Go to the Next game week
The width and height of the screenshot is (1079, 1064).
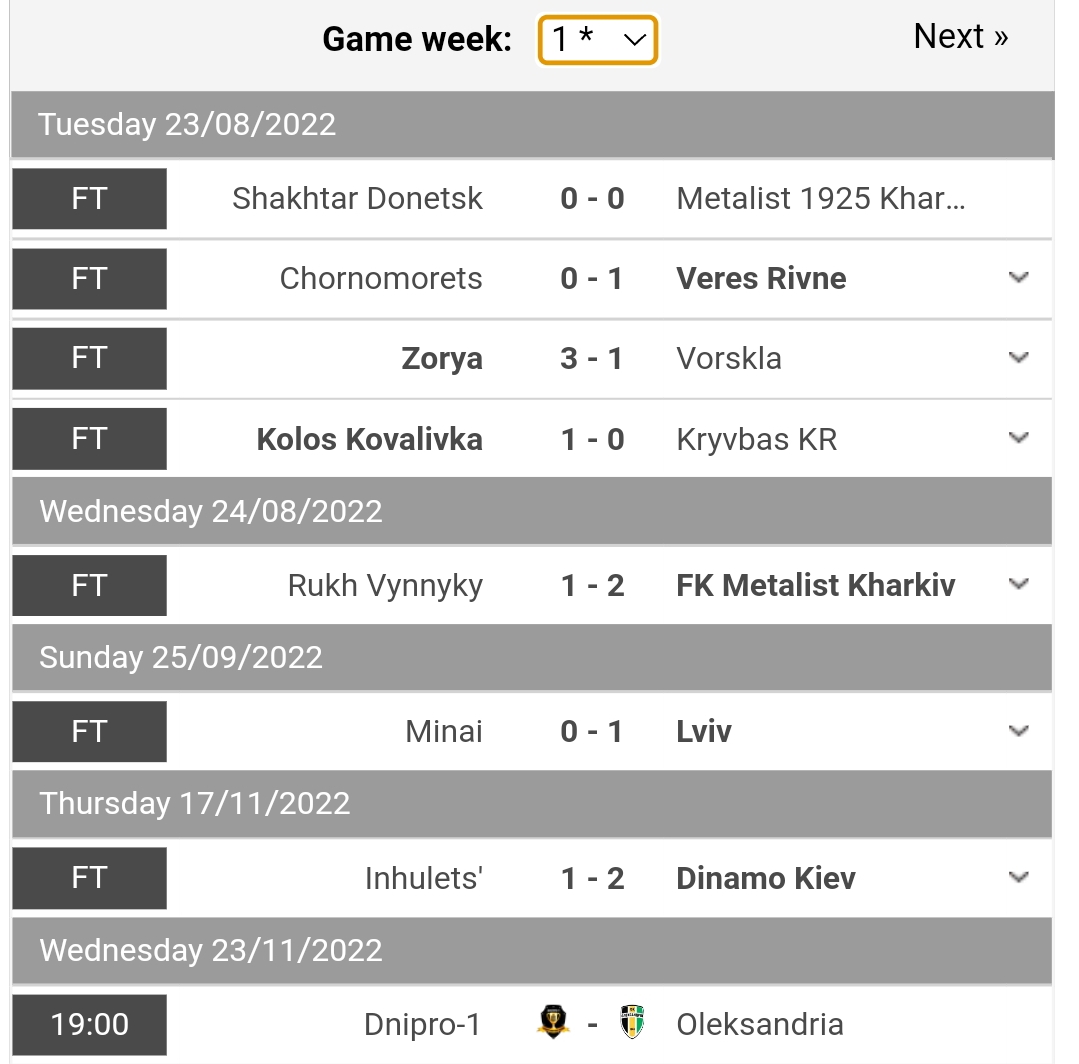(960, 37)
